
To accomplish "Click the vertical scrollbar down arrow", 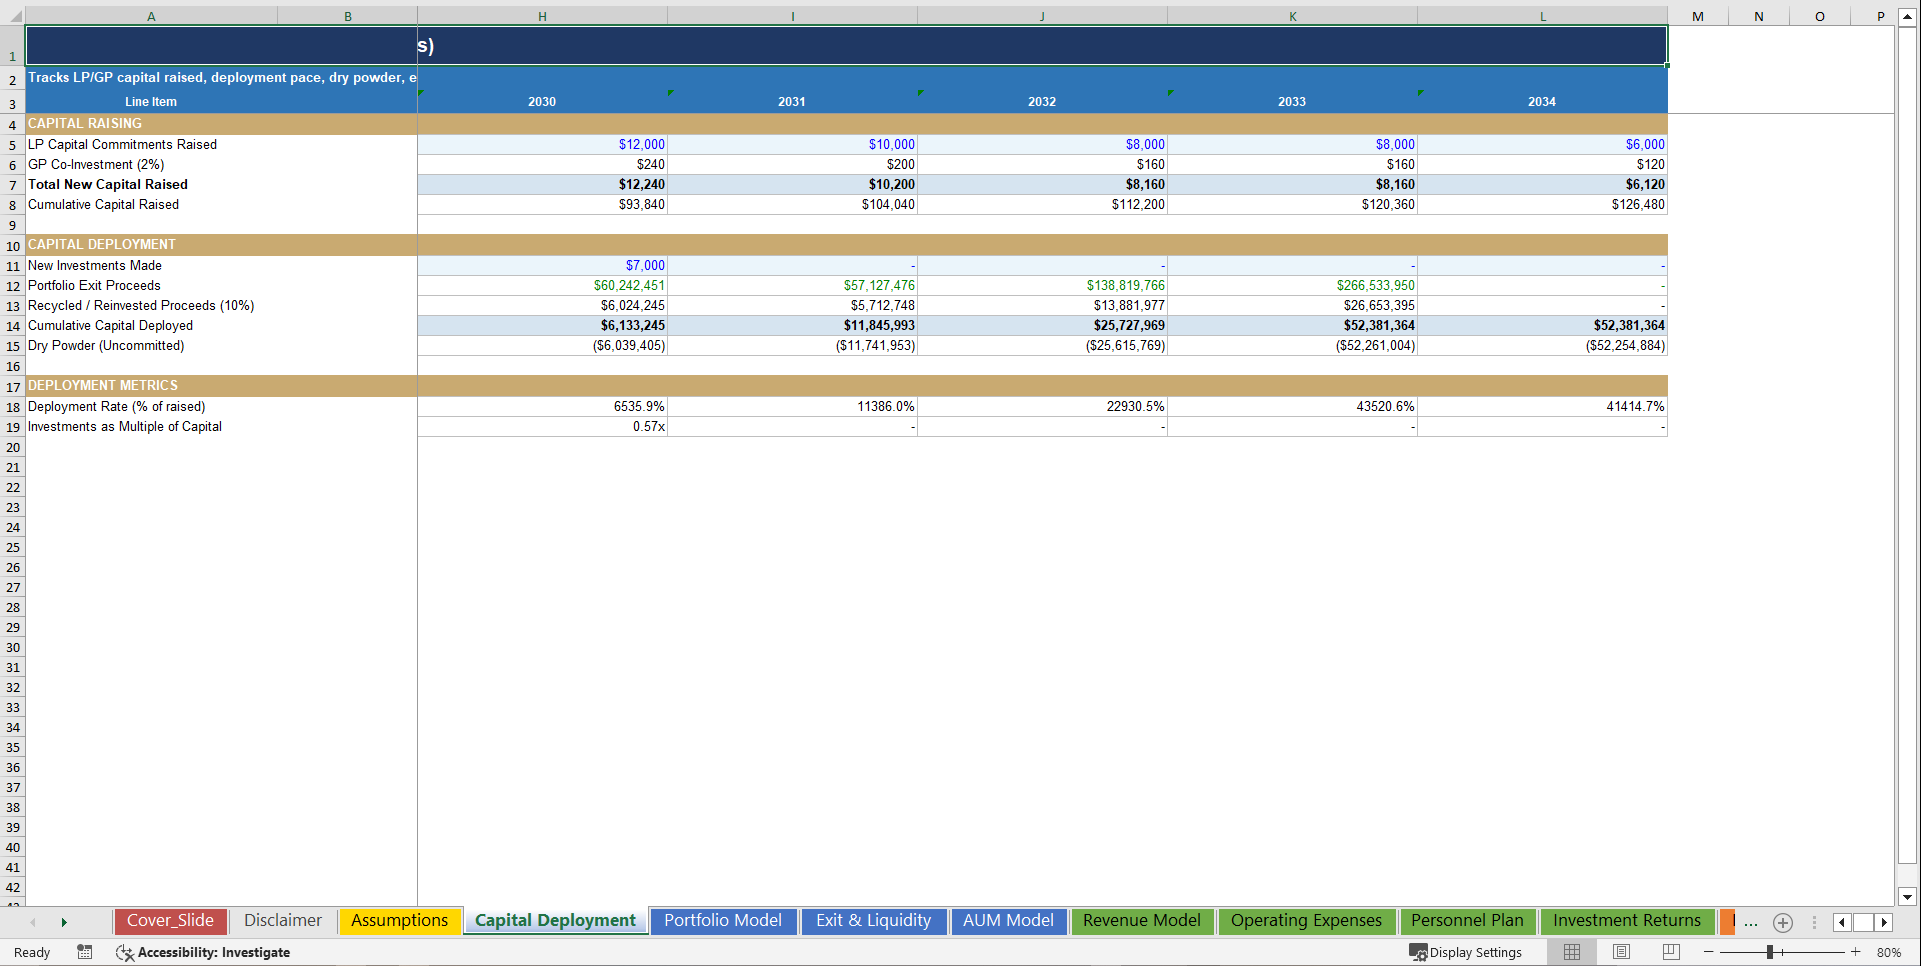I will pos(1906,897).
